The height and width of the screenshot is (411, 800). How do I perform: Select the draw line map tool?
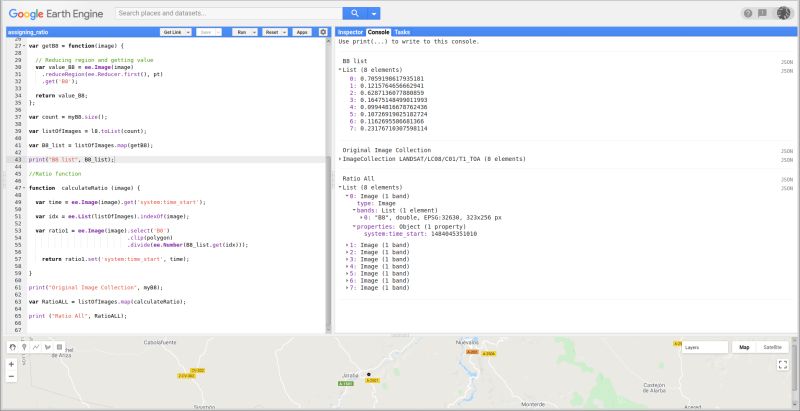click(36, 347)
